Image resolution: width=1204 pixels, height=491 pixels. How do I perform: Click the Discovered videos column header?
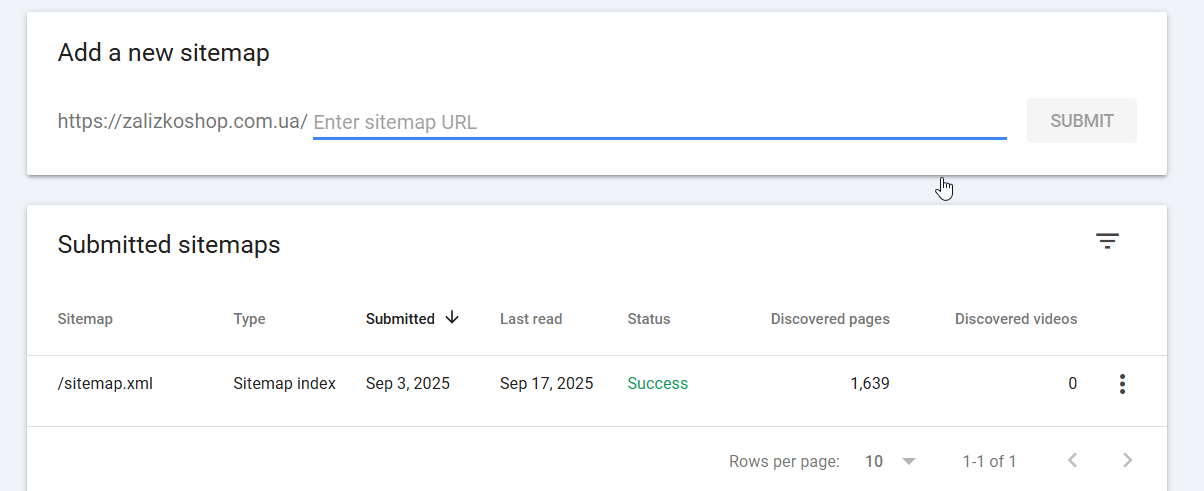[x=1016, y=319]
